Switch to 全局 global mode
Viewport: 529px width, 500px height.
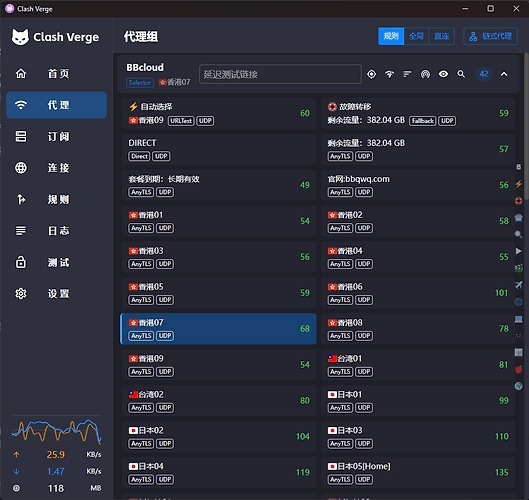click(416, 36)
